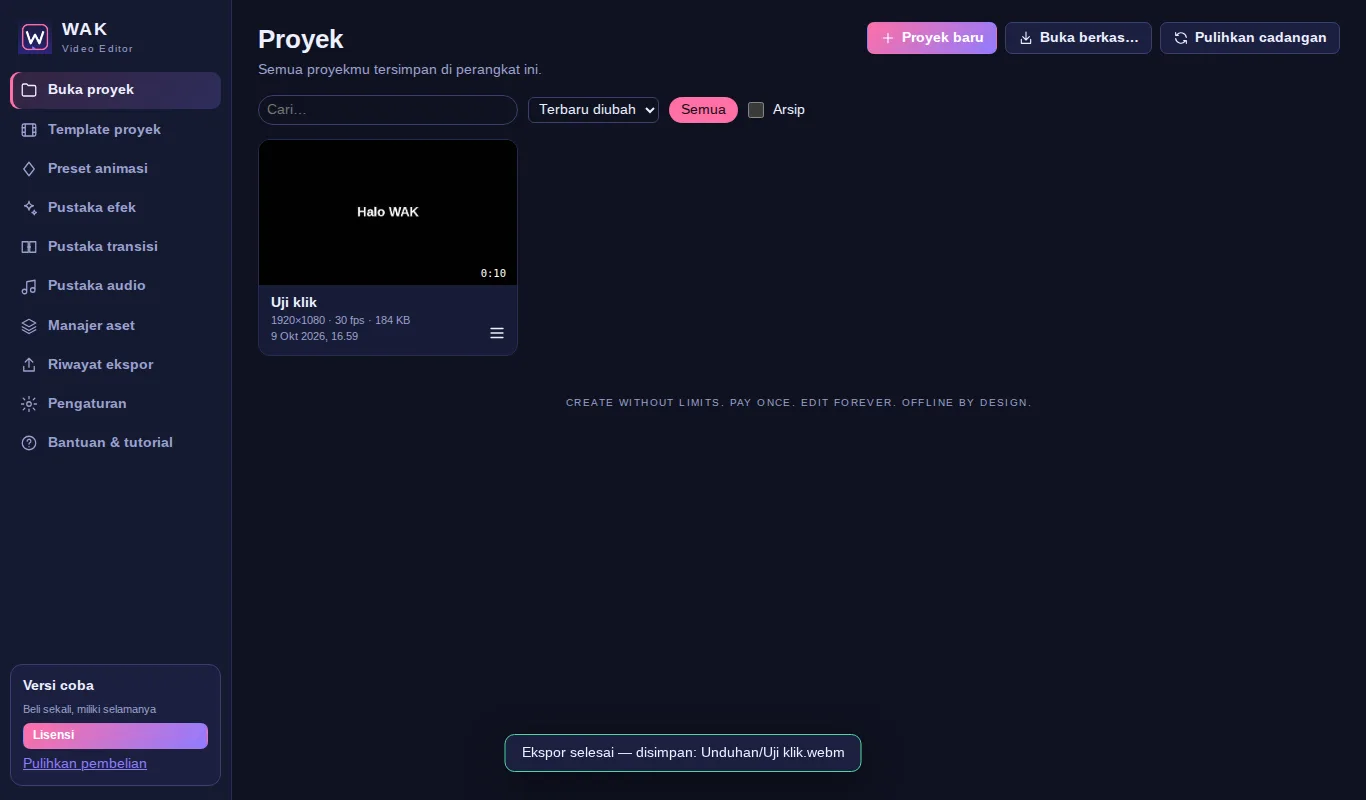Click the music note icon beside Pustaka audio
Image resolution: width=1366 pixels, height=800 pixels.
[x=29, y=286]
